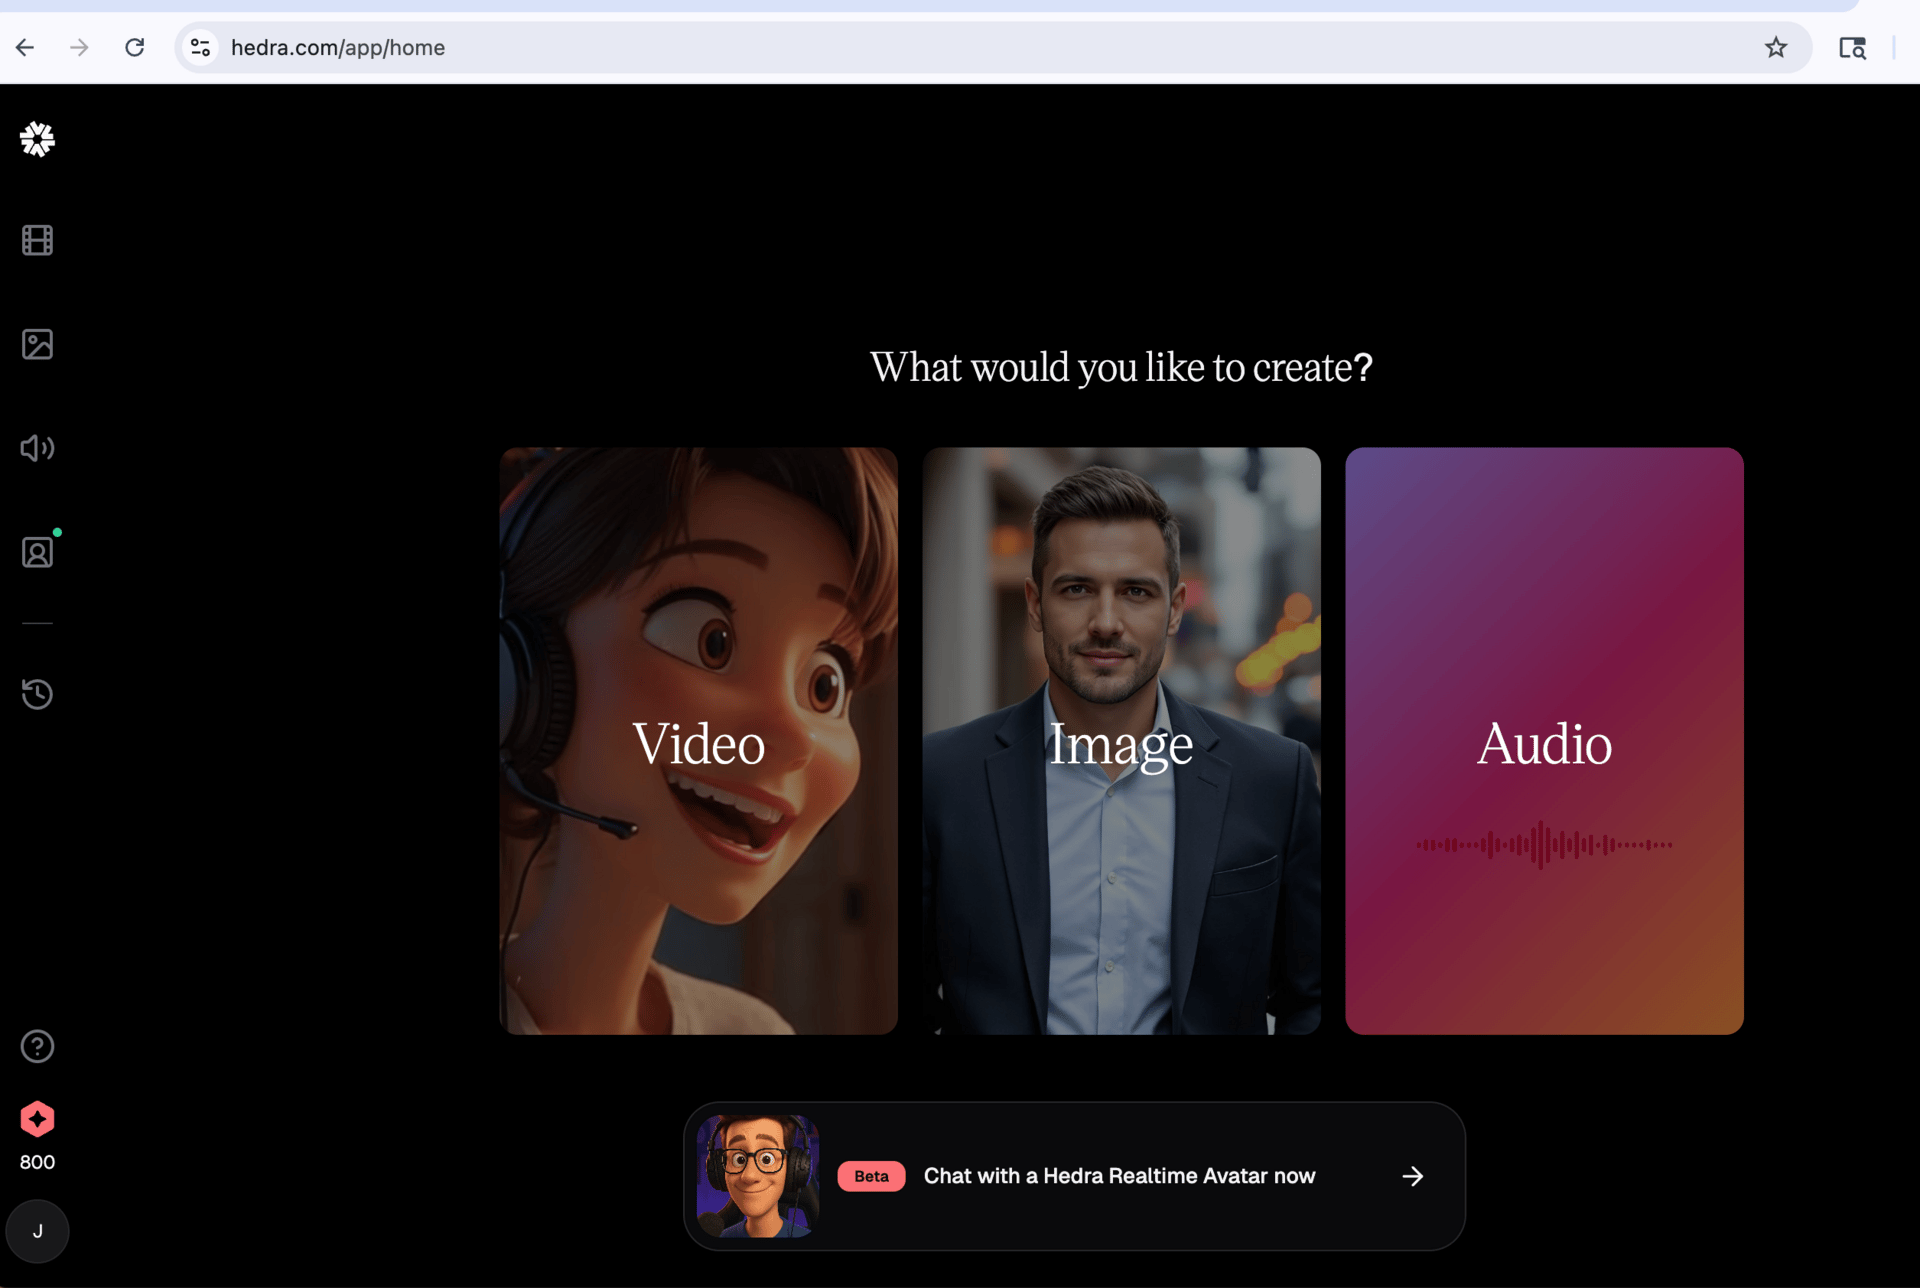Click the pink credits hexagon icon
1920x1288 pixels.
[37, 1119]
